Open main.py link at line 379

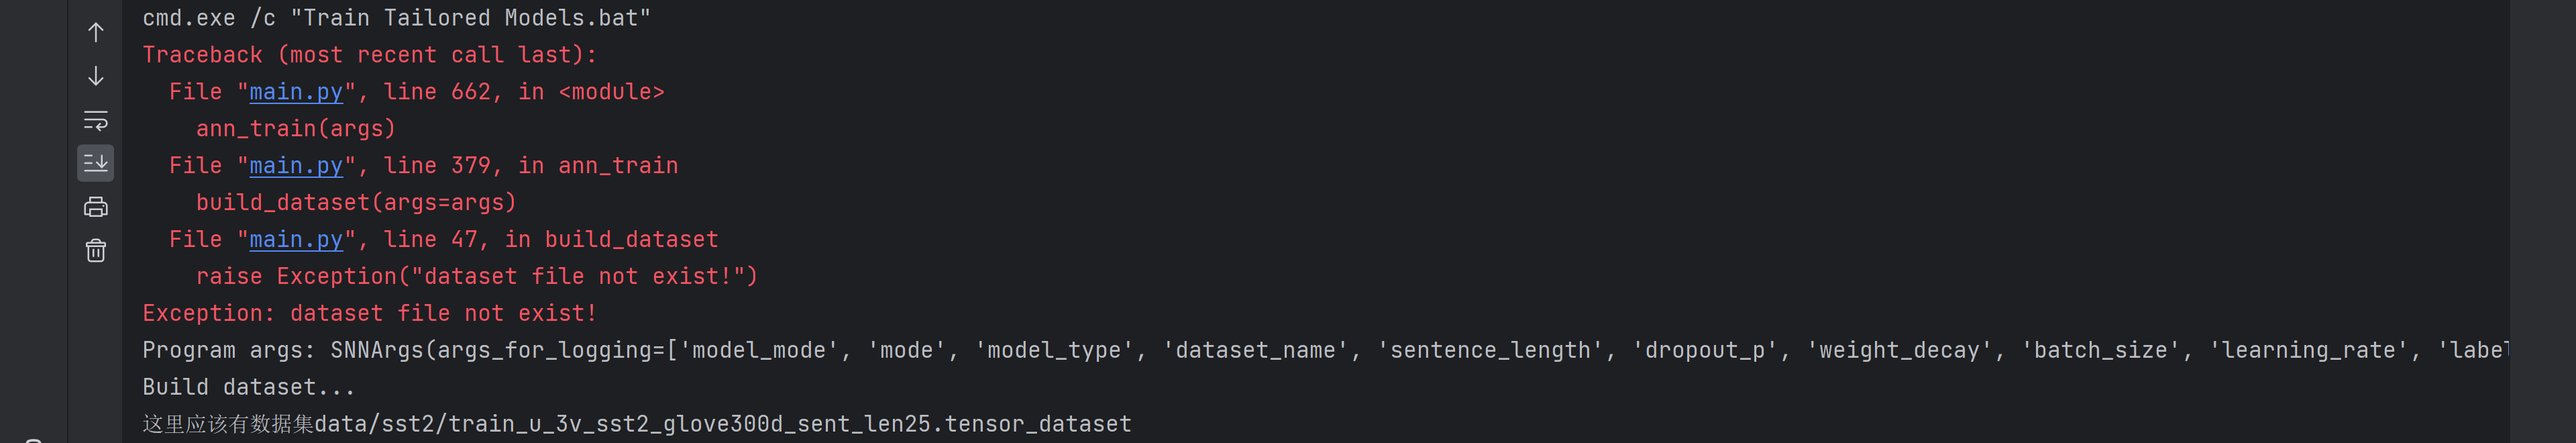coord(296,166)
